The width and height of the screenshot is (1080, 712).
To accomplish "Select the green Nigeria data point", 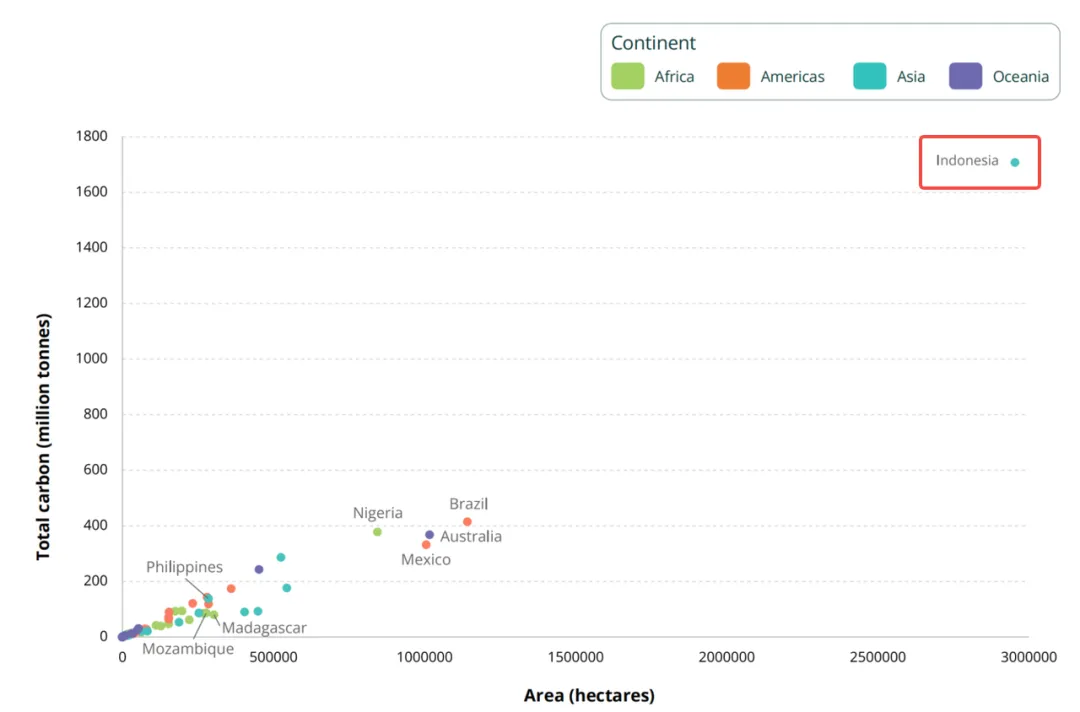I will point(377,532).
